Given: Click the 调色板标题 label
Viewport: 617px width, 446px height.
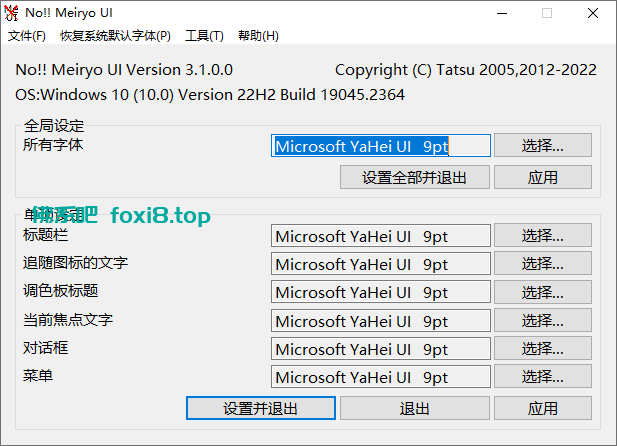Looking at the screenshot, I should tap(61, 291).
